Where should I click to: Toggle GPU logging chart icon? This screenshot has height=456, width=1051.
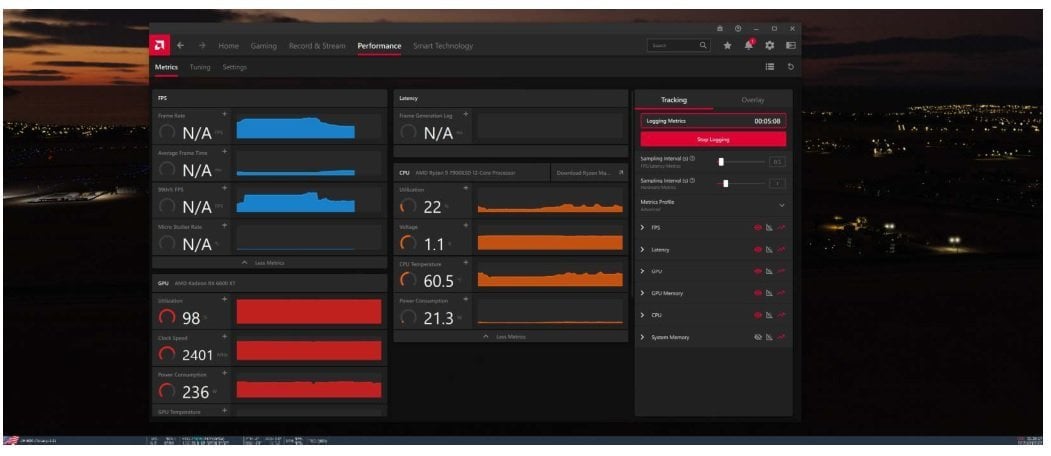coord(769,272)
